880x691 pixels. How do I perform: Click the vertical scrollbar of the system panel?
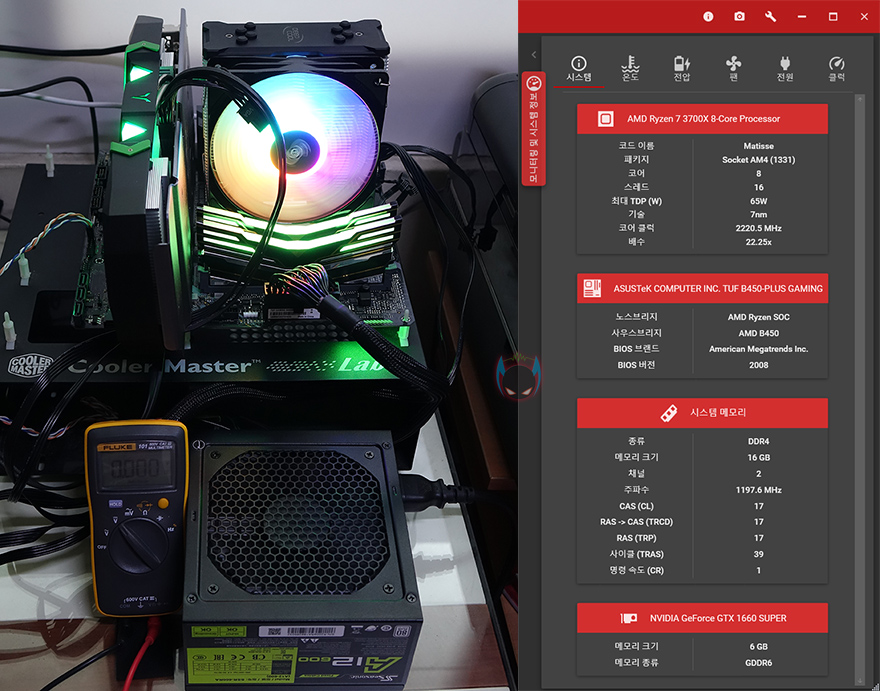860,390
